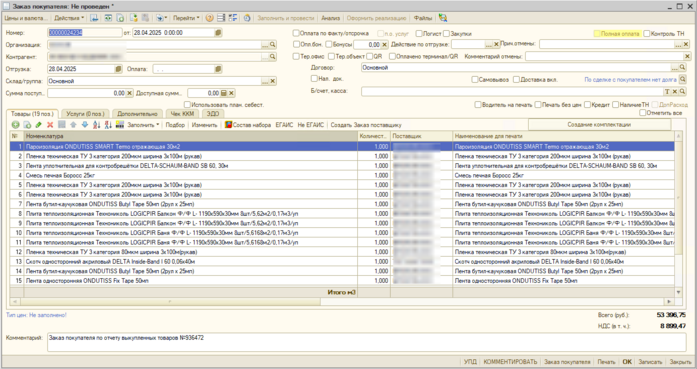Toggle Контроль ТН checkbox
697x369 pixels.
pos(647,33)
